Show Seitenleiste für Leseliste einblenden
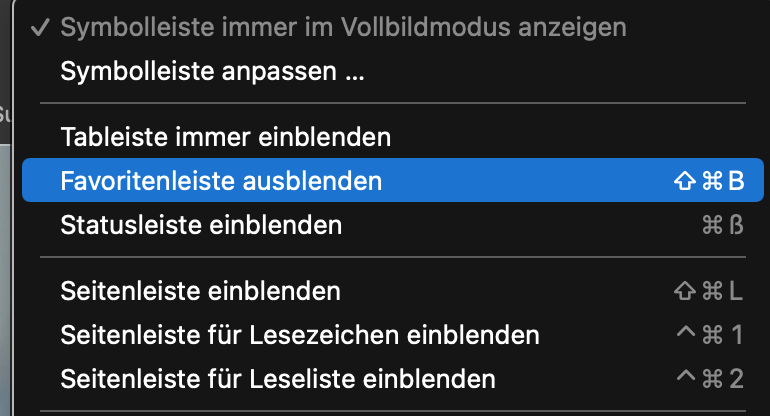This screenshot has height=416, width=770. tap(278, 379)
